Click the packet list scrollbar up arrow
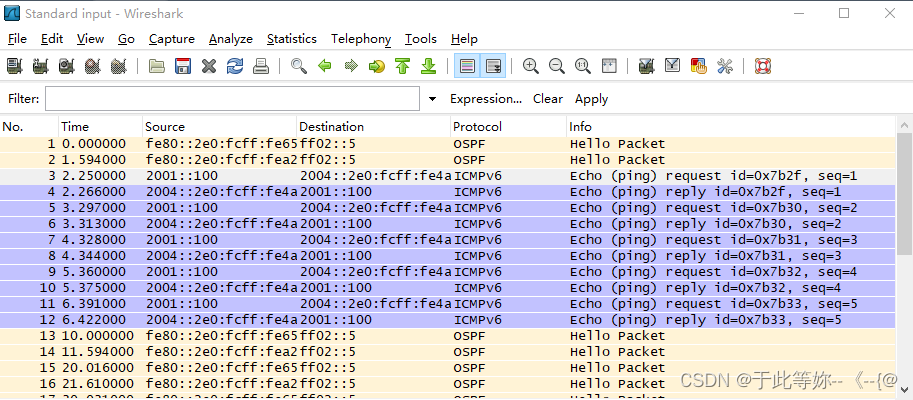This screenshot has height=400, width=913. pos(904,125)
